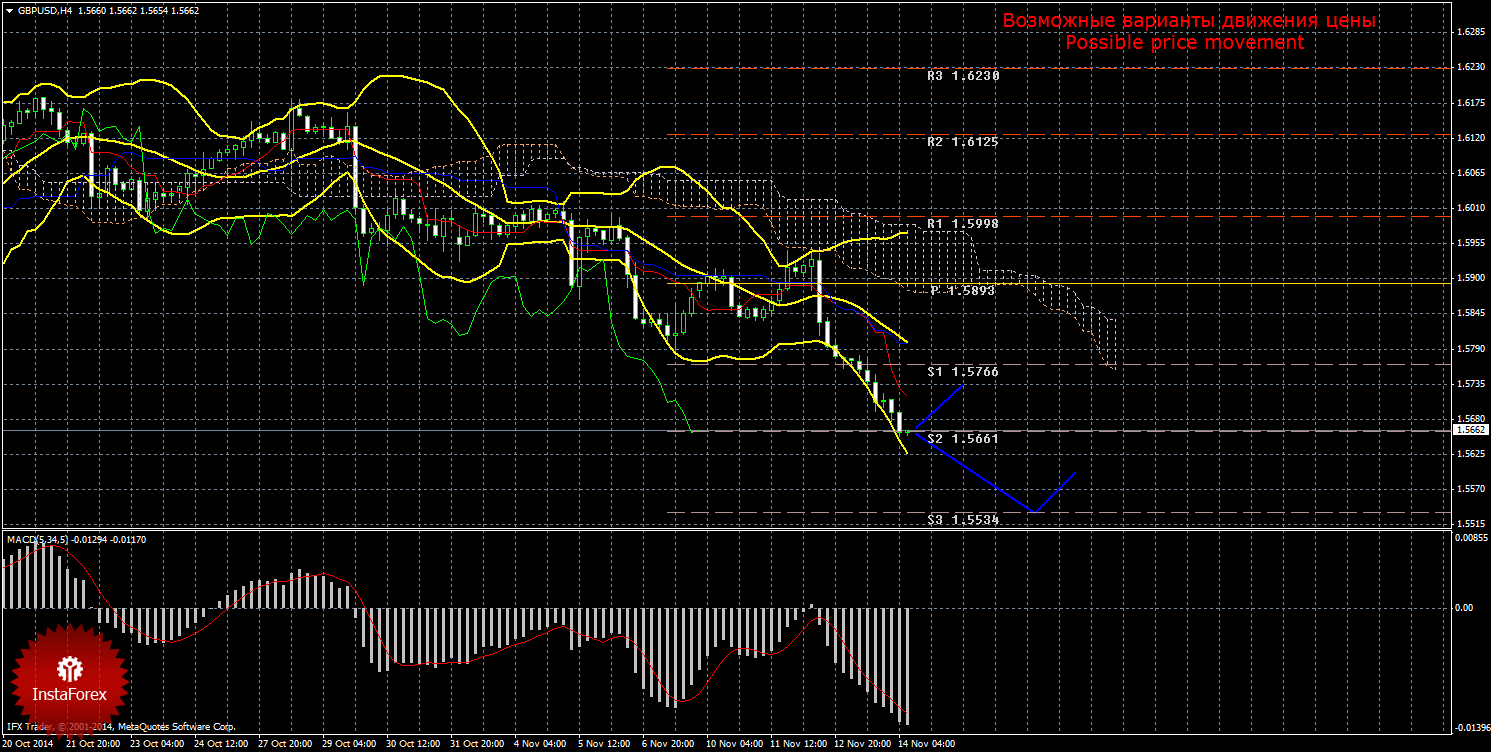Click the 20 Oct 2014 date label
The image size is (1491, 752).
pos(28,744)
